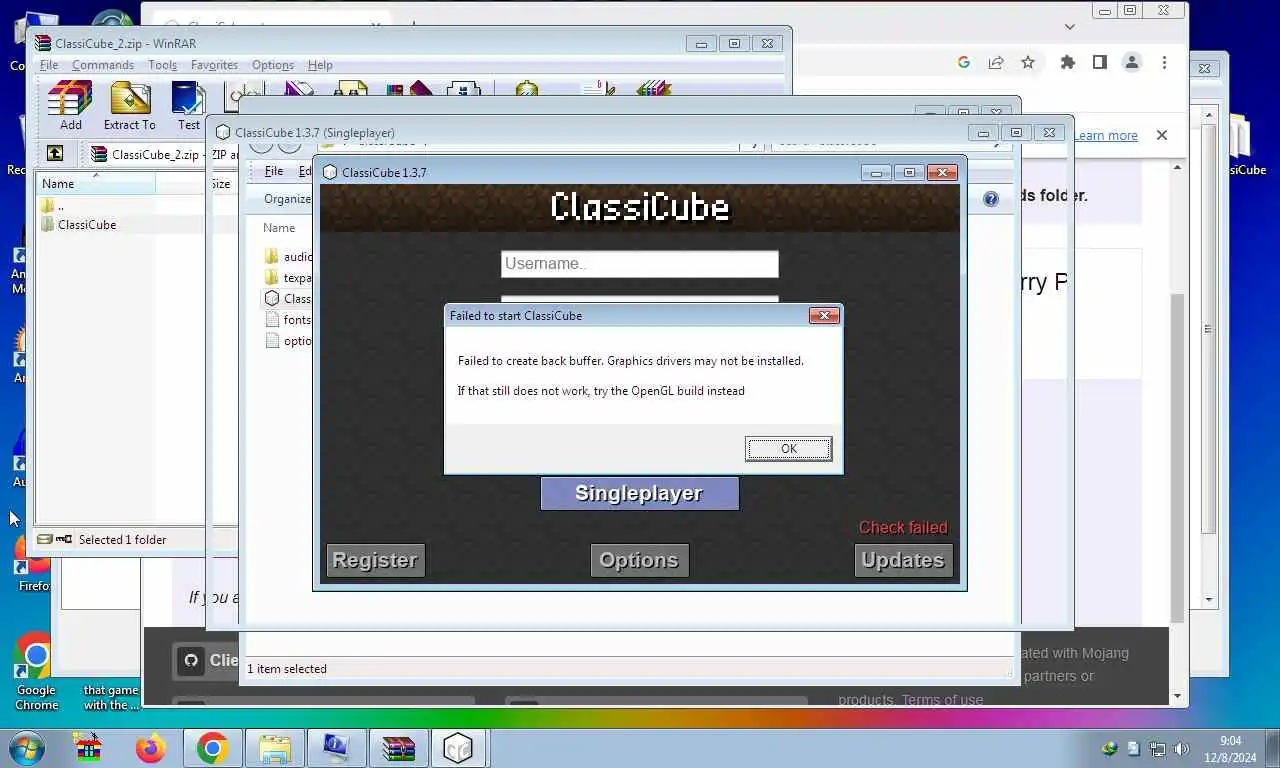The width and height of the screenshot is (1280, 768).
Task: Click Firefox icon in taskbar
Action: 151,748
